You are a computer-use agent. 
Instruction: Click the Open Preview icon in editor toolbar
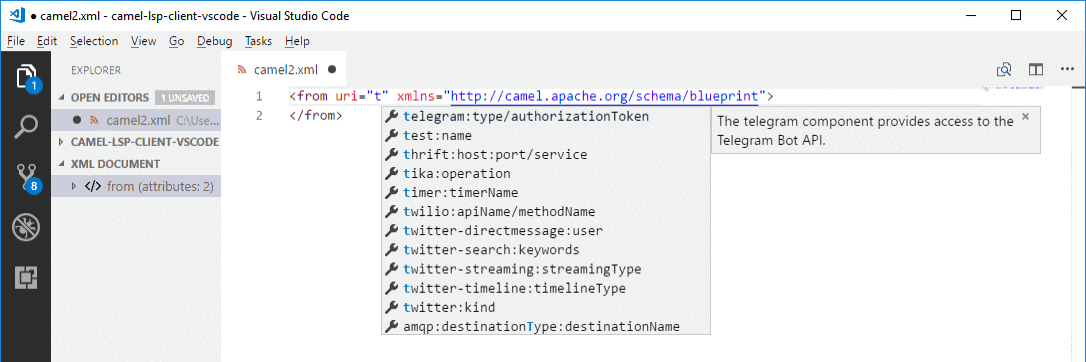(1004, 69)
